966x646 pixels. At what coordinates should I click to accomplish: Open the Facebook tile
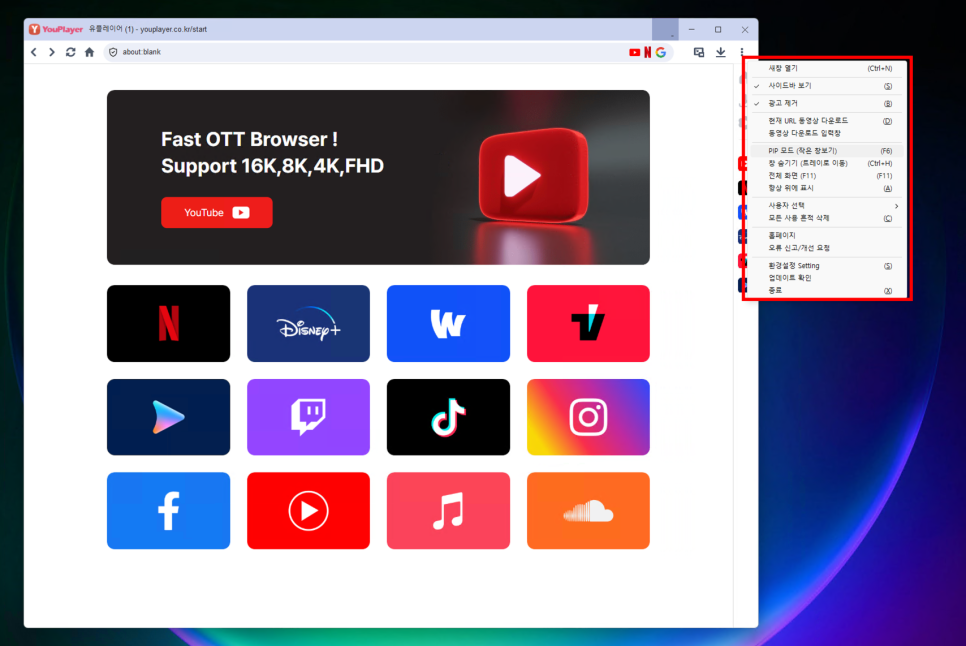(x=168, y=511)
